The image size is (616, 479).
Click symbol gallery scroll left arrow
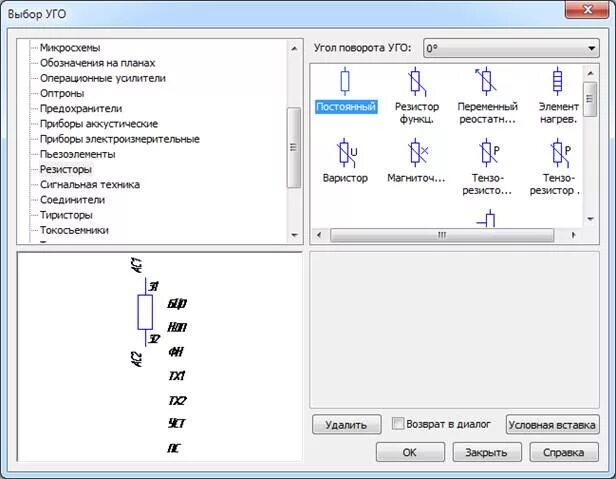319,235
